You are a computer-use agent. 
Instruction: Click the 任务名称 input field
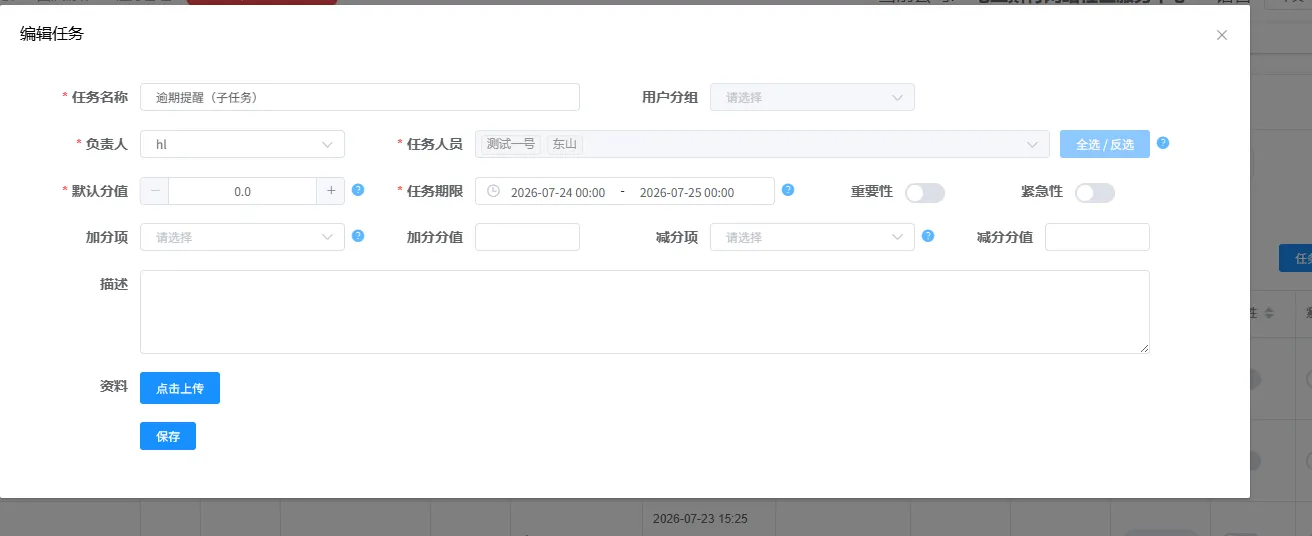pos(360,97)
